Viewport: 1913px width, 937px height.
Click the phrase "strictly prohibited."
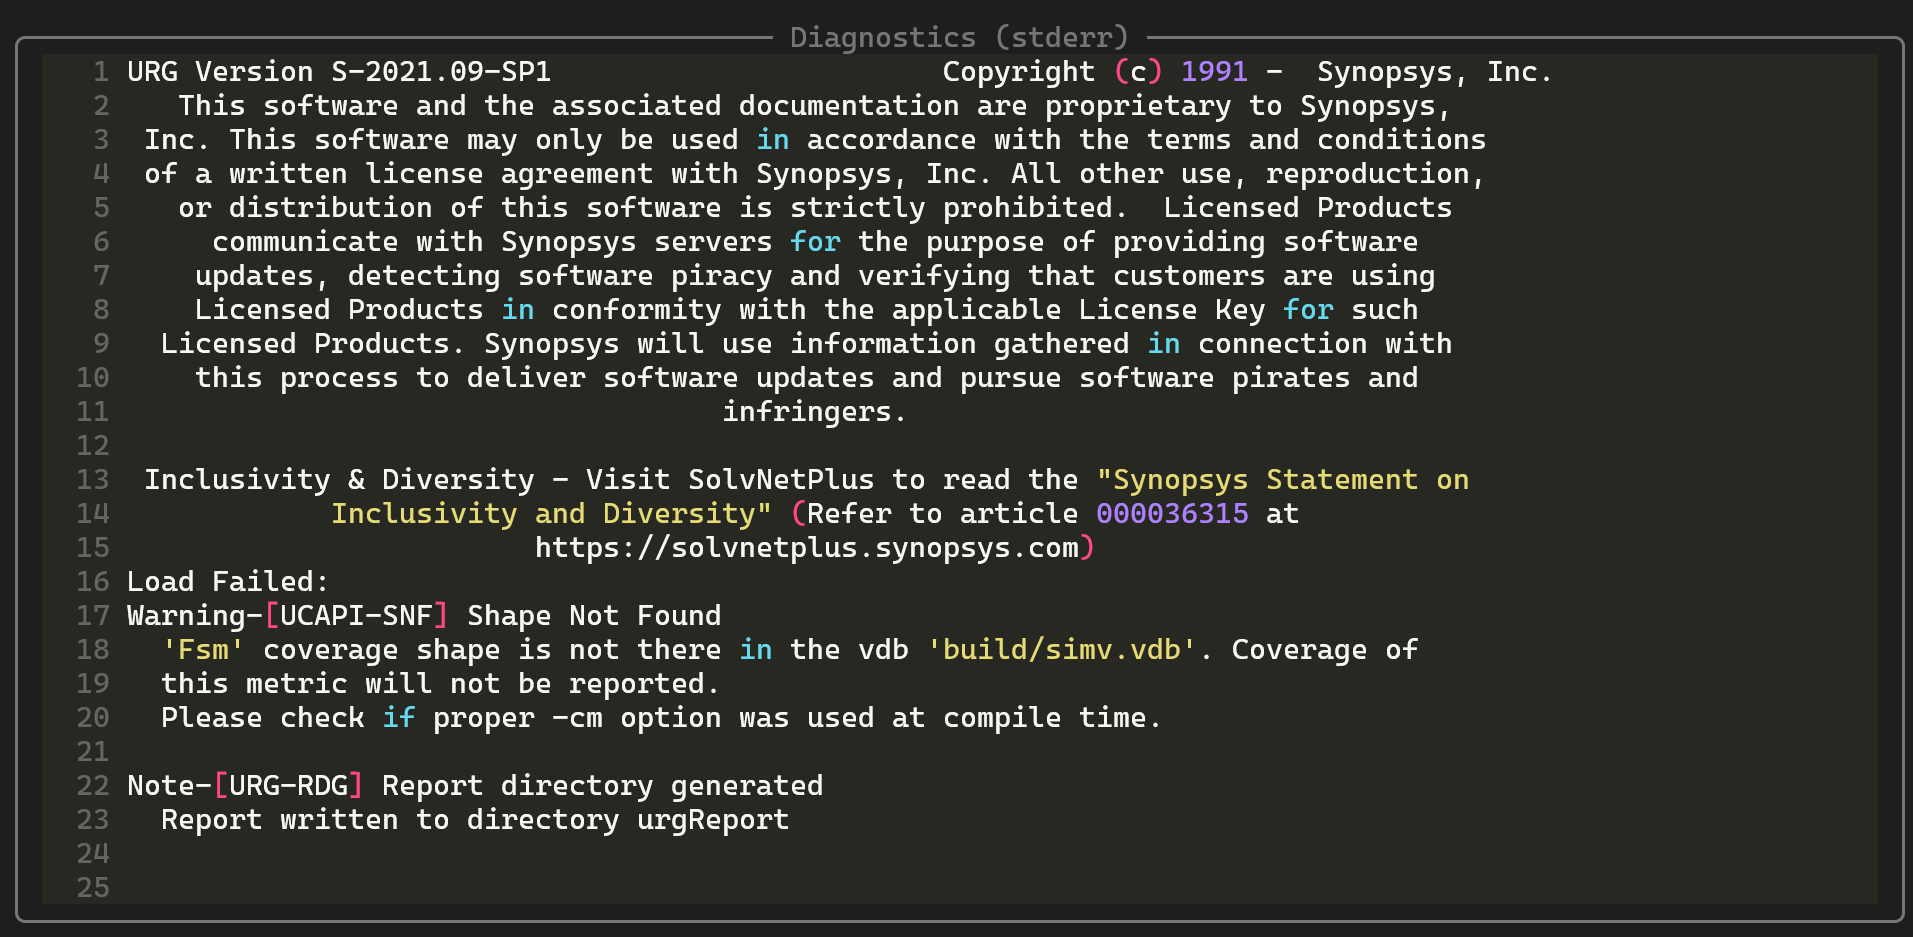(x=959, y=208)
